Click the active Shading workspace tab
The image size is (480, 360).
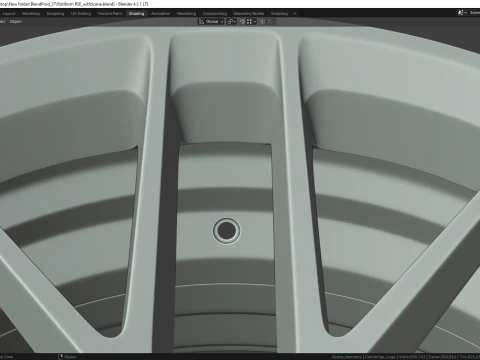tap(136, 14)
